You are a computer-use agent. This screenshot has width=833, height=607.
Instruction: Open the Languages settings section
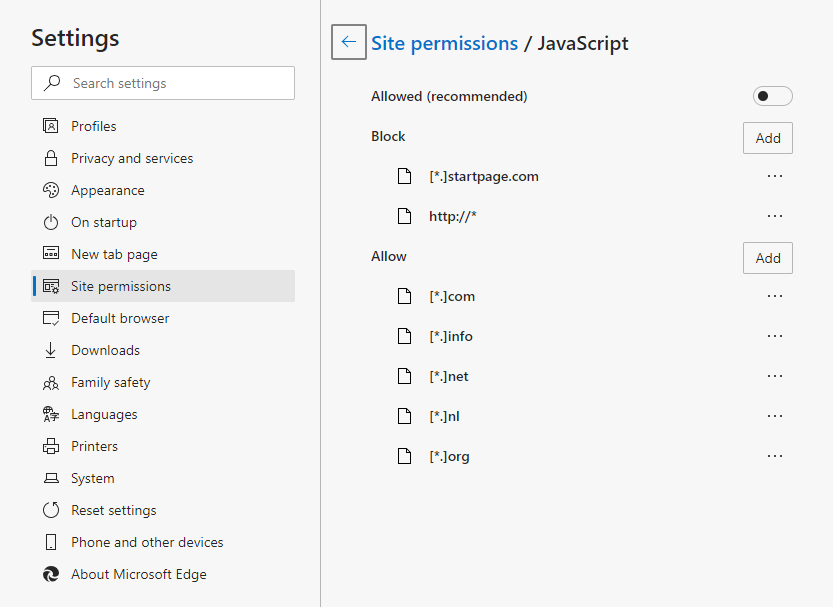pyautogui.click(x=104, y=414)
